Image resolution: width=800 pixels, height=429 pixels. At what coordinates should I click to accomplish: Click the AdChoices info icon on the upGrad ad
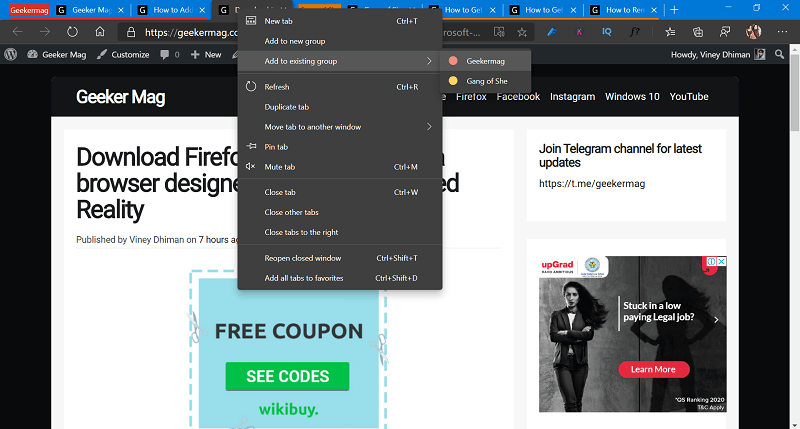(x=711, y=261)
